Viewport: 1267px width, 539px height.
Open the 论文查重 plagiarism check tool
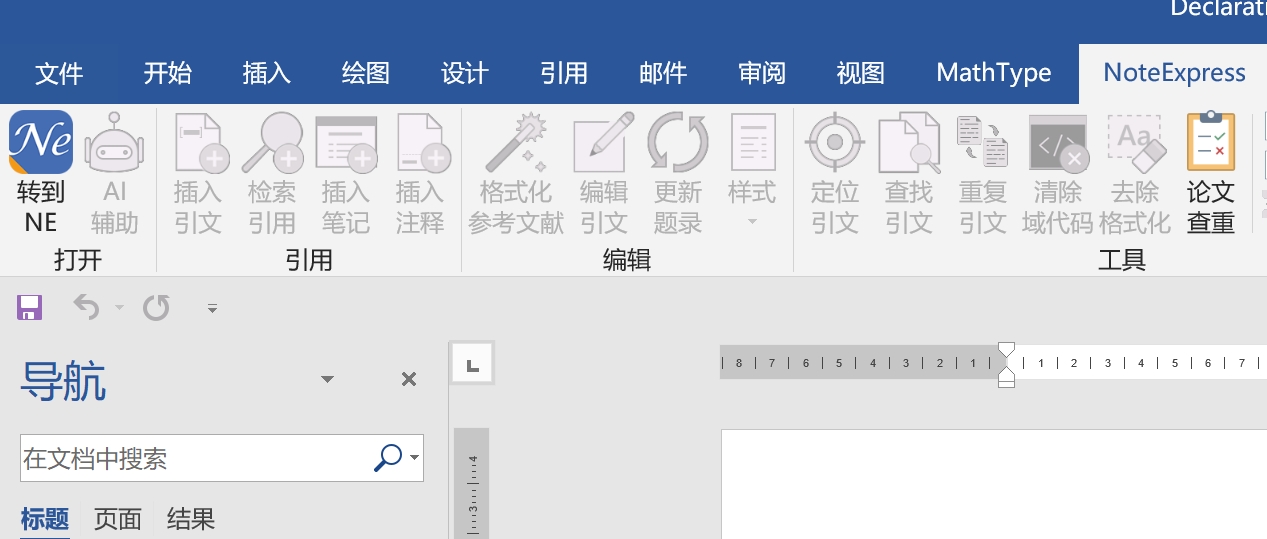(1211, 172)
